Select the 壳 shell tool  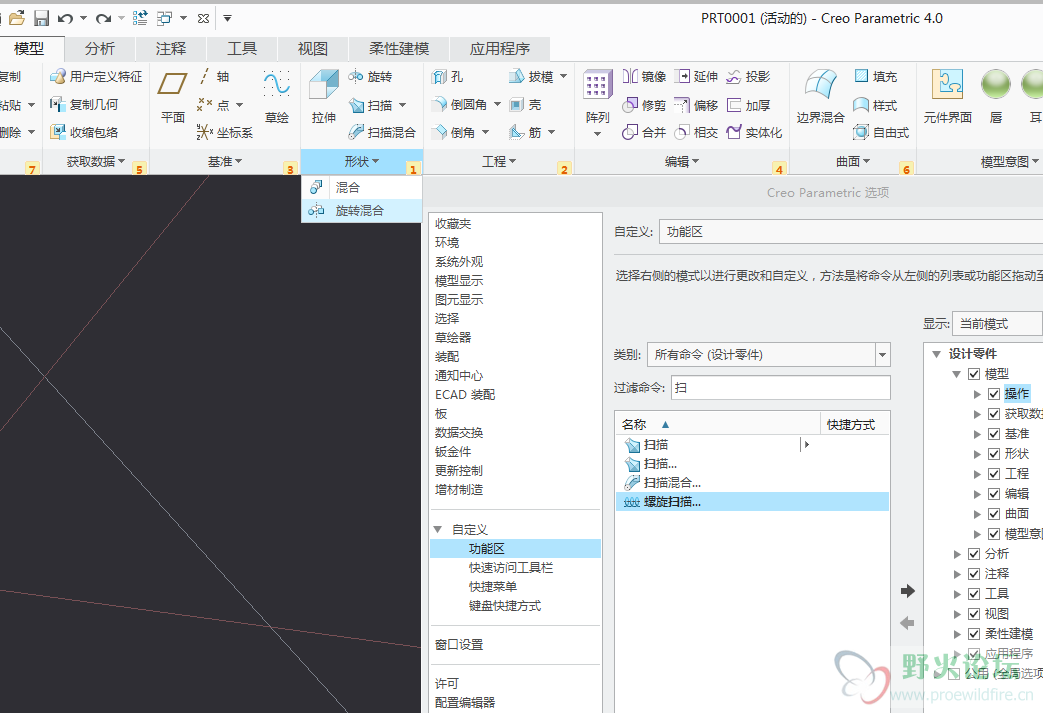[525, 104]
